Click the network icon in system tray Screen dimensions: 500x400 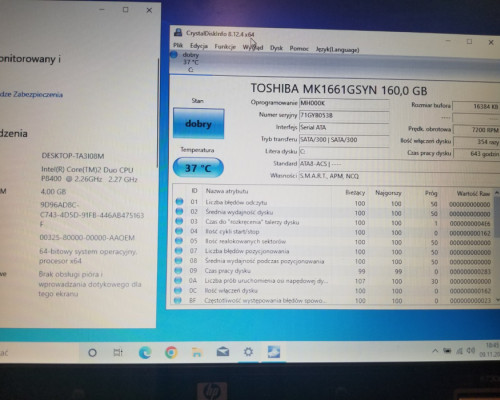(x=459, y=351)
